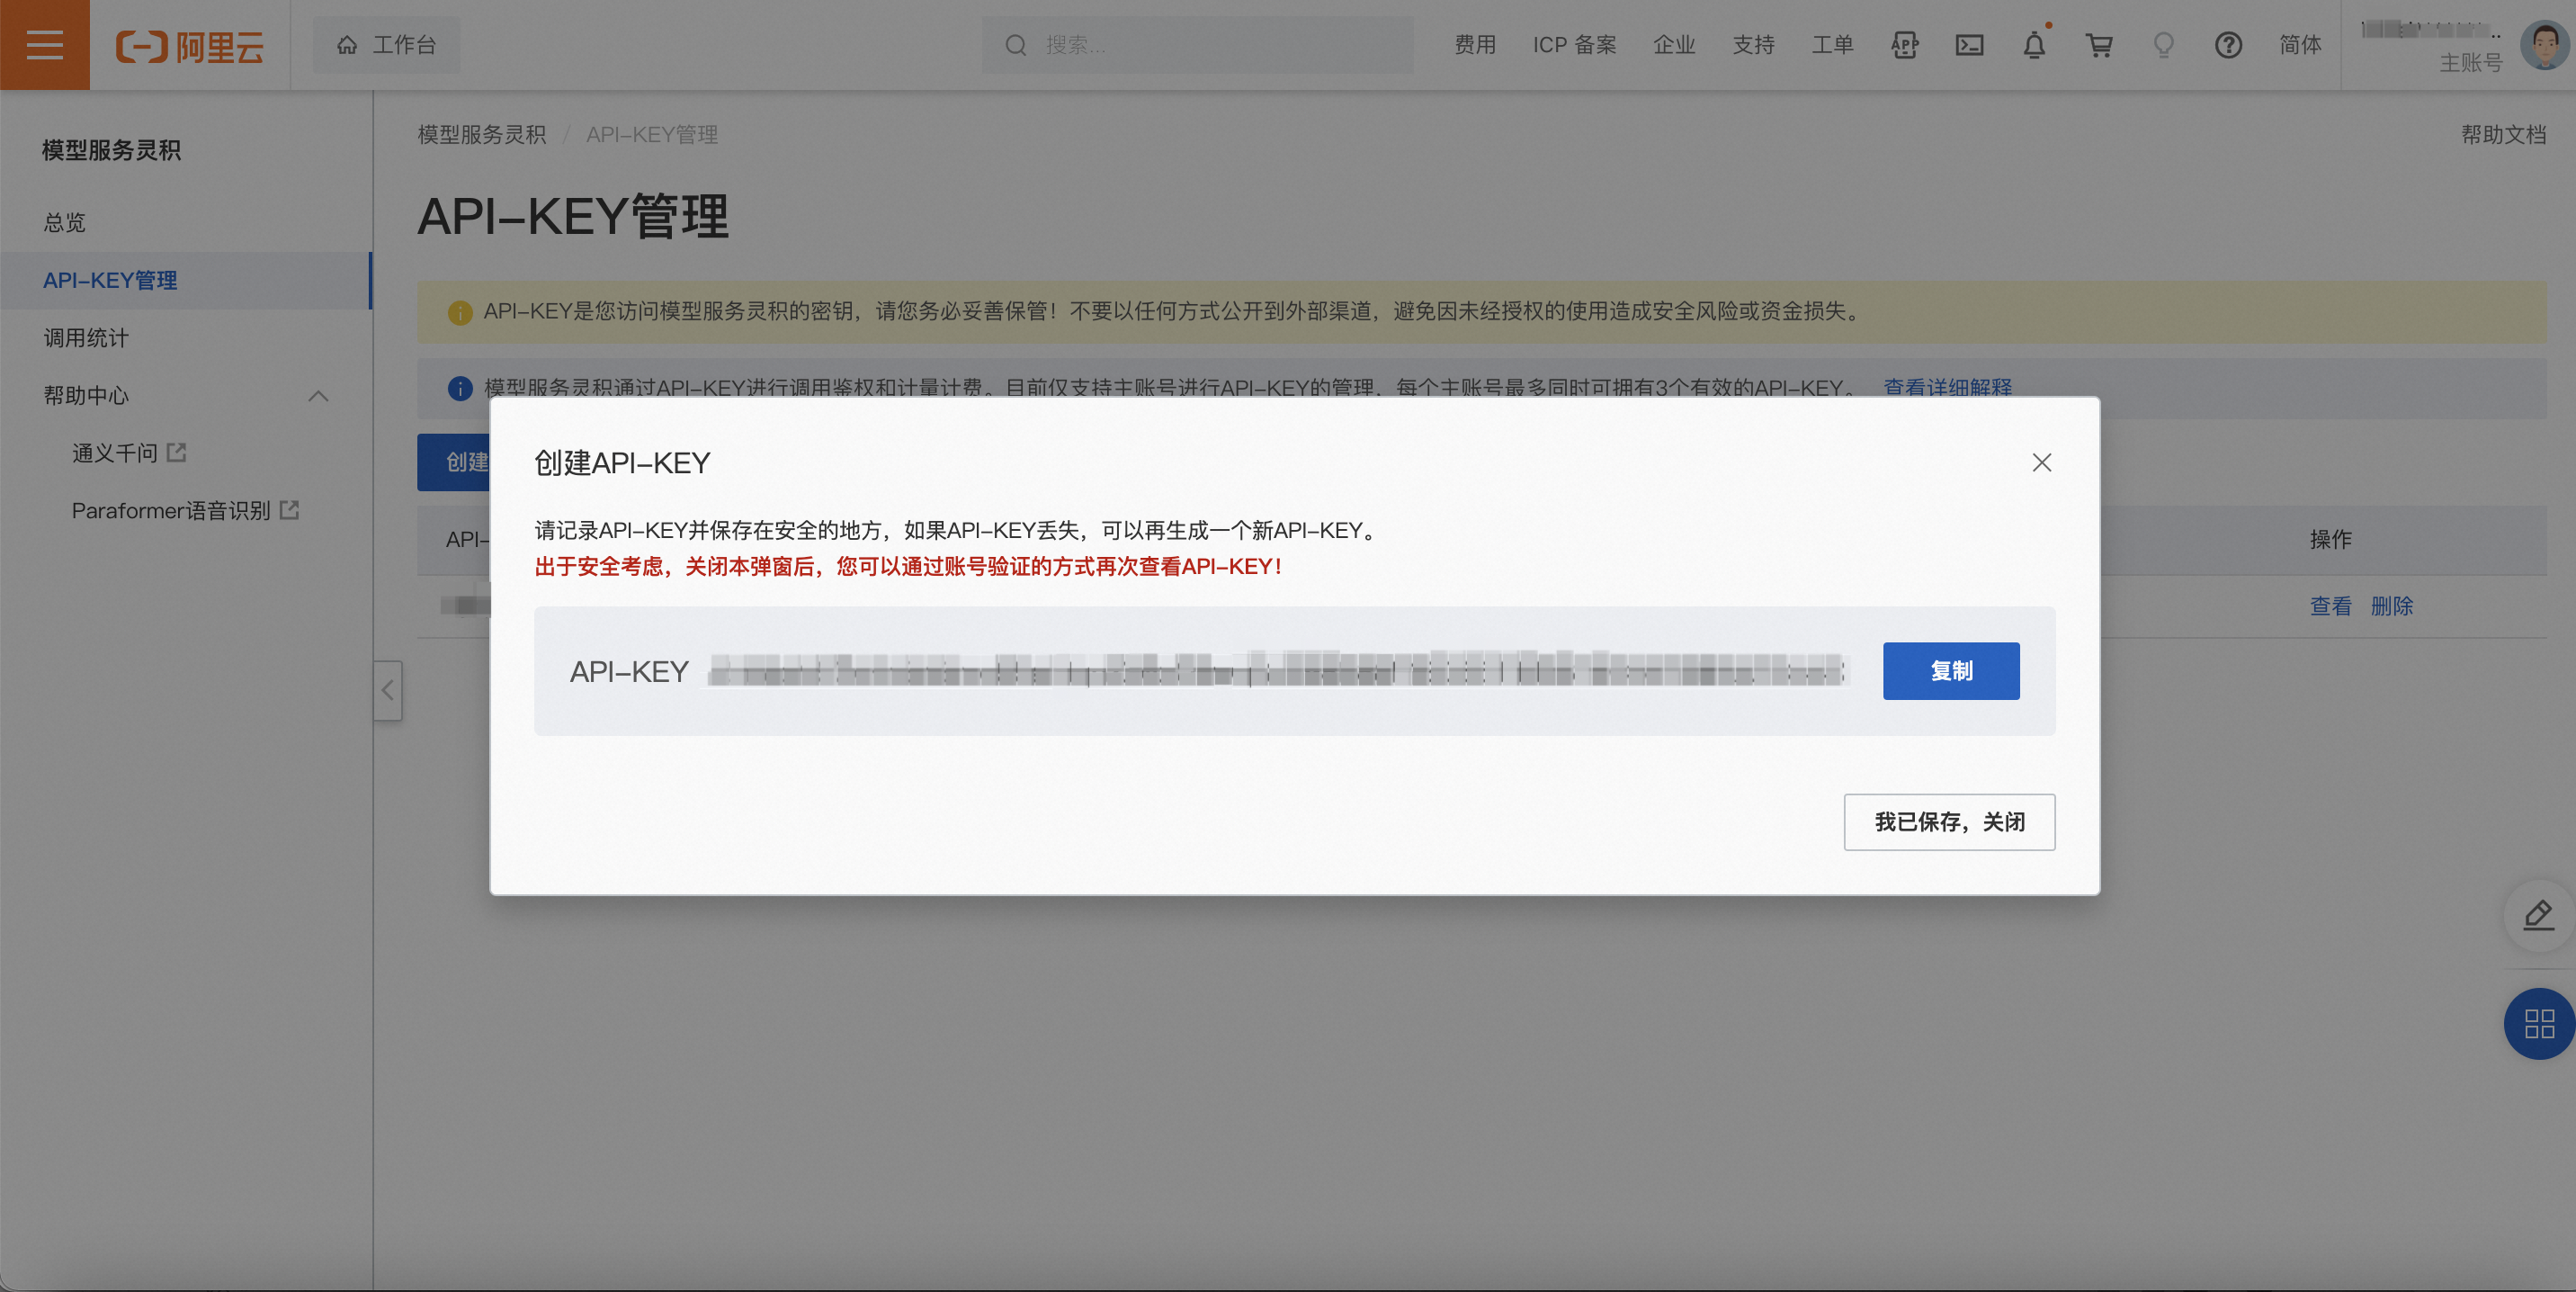Click the 复制 button
Screen dimensions: 2576x1292
(x=1950, y=671)
